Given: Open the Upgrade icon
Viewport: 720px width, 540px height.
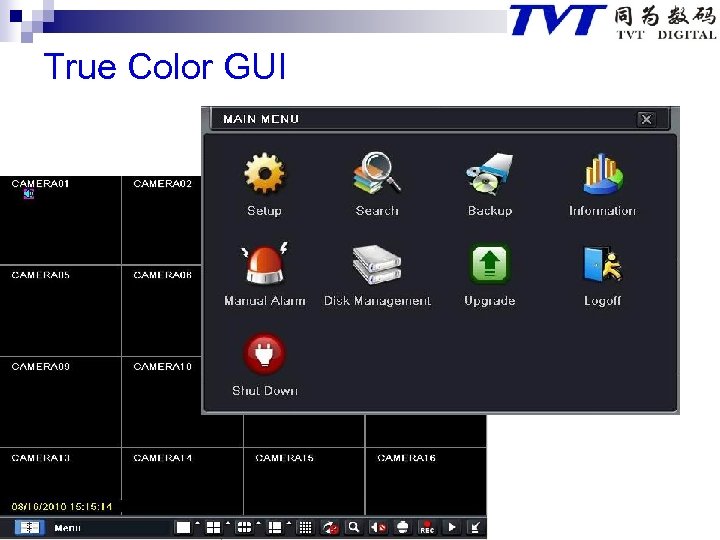Looking at the screenshot, I should coord(490,264).
